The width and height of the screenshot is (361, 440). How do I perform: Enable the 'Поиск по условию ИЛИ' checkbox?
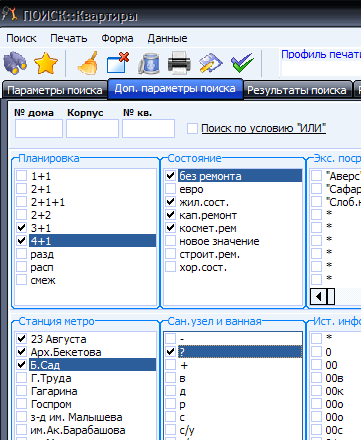(192, 129)
